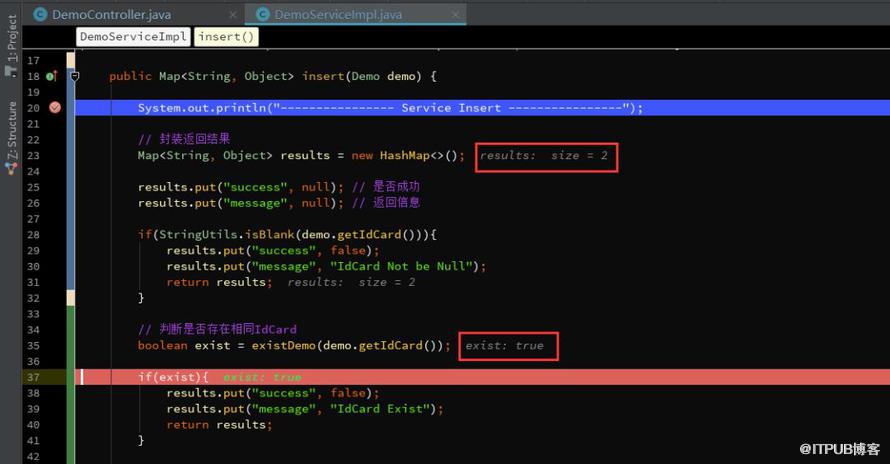The height and width of the screenshot is (464, 890).
Task: Click line number 35 in the gutter
Action: pyautogui.click(x=33, y=345)
